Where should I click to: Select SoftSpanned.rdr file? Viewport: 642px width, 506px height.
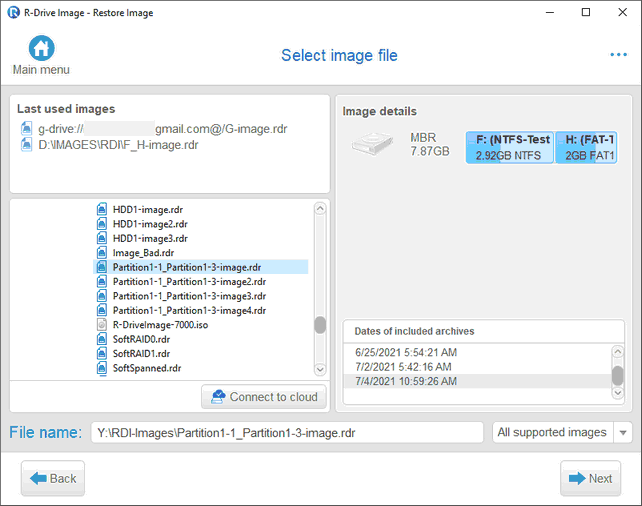click(147, 368)
